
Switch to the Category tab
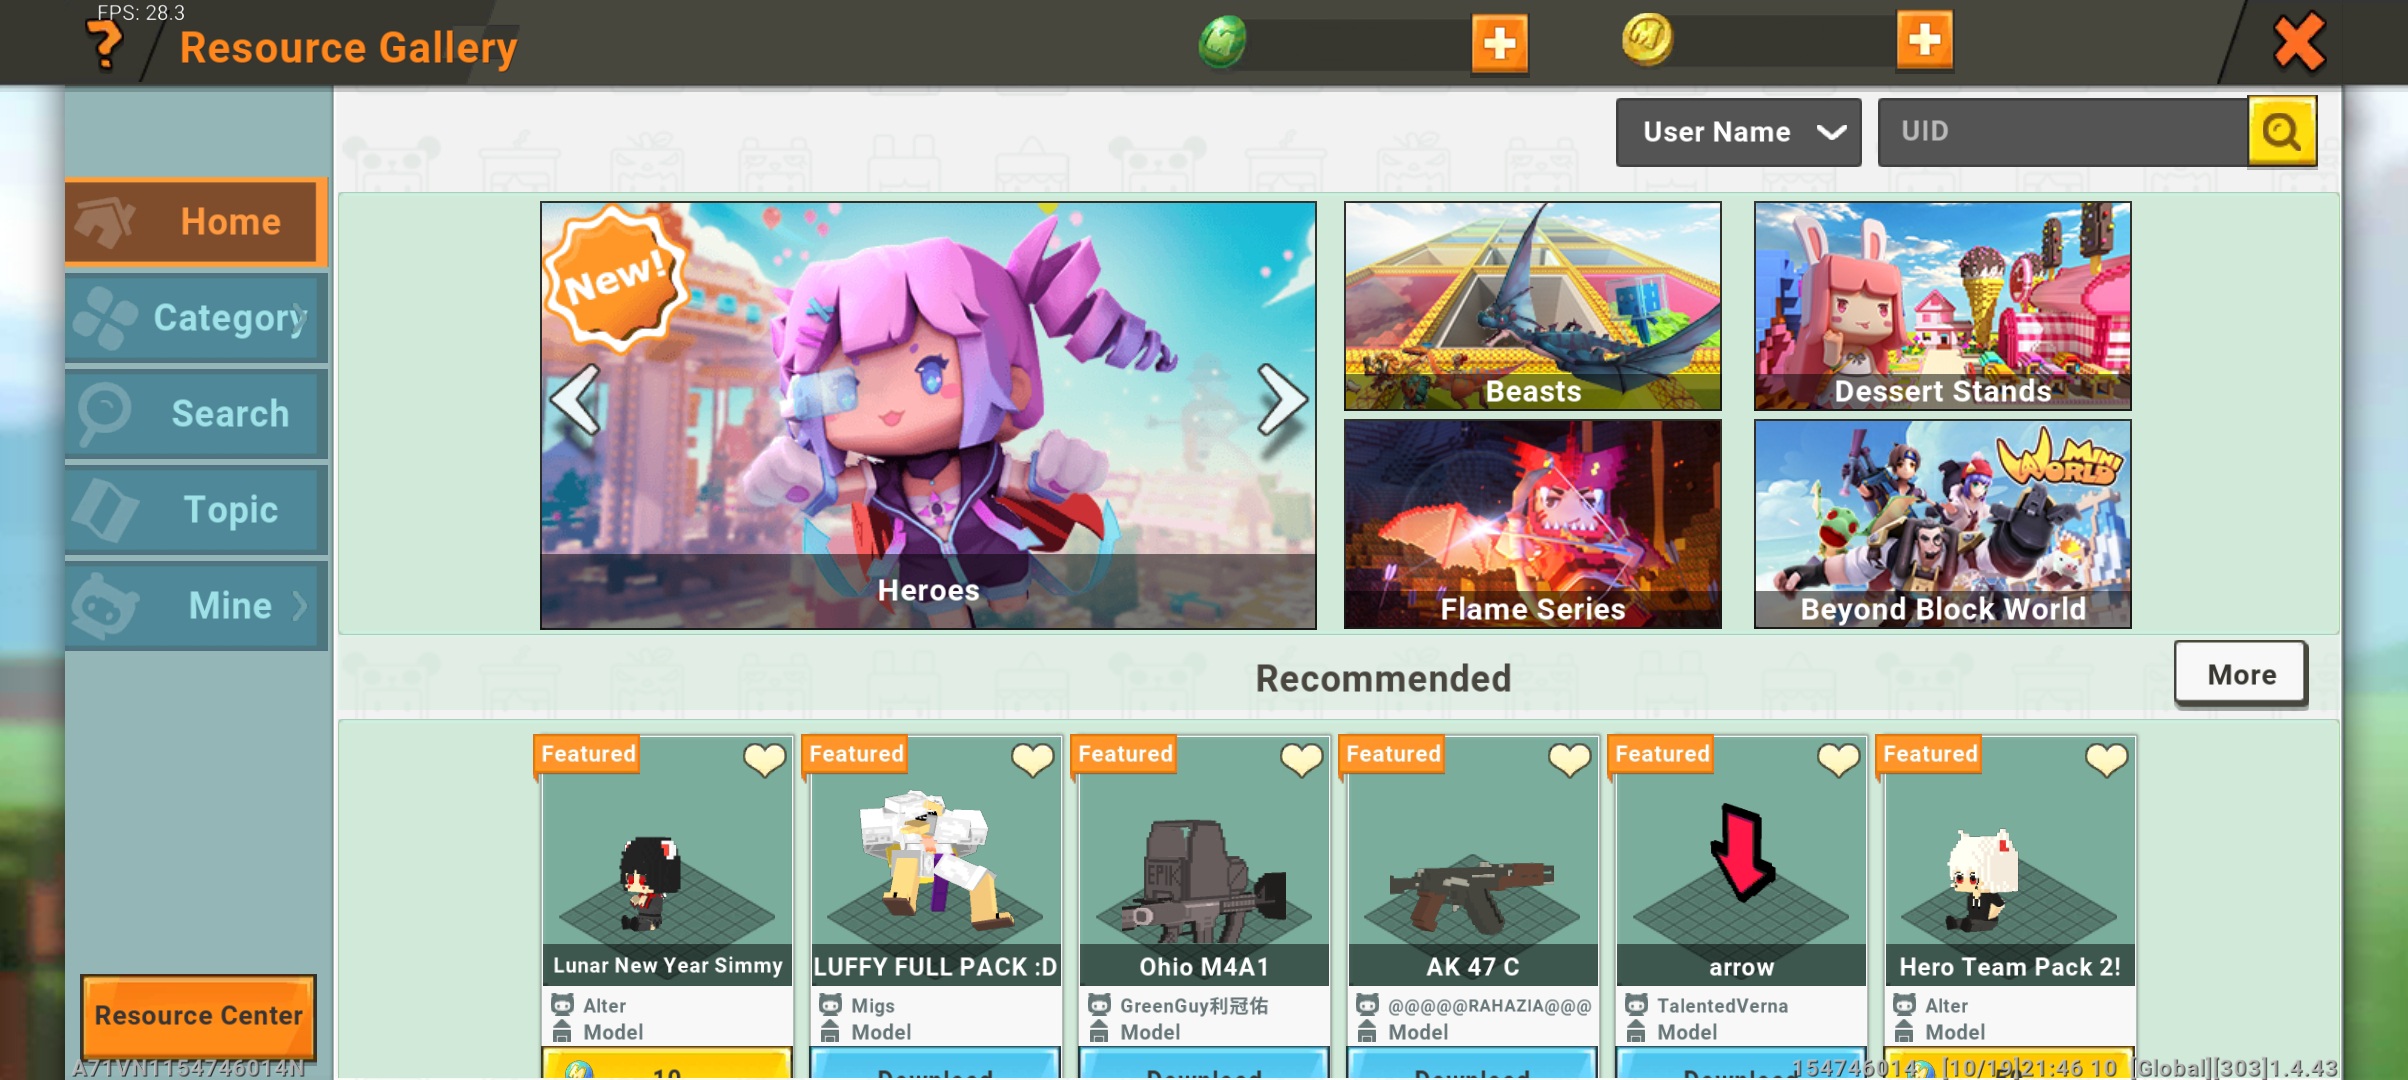(196, 318)
